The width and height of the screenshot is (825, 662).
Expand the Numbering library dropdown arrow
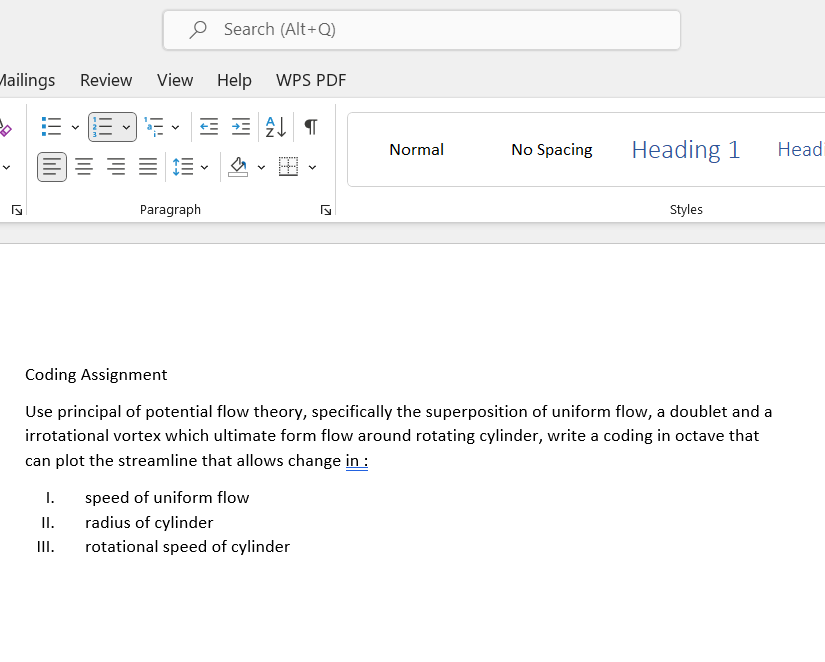126,127
